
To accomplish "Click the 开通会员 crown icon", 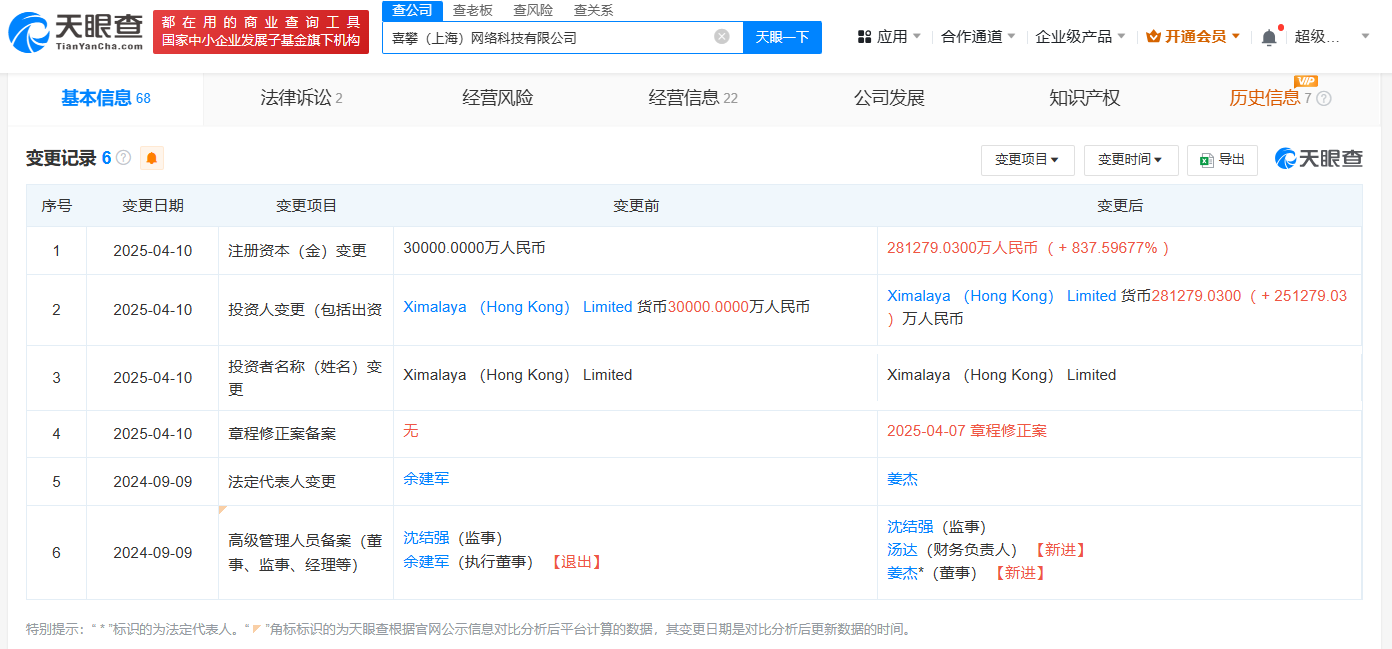I will (x=1153, y=37).
